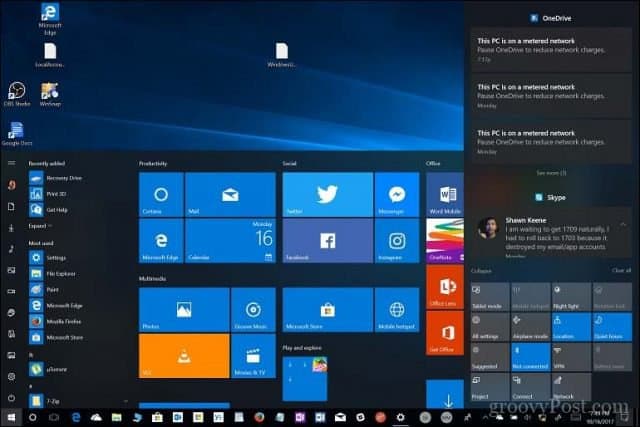Click the Play and explore game tile
This screenshot has height=427, width=640.
click(x=305, y=379)
